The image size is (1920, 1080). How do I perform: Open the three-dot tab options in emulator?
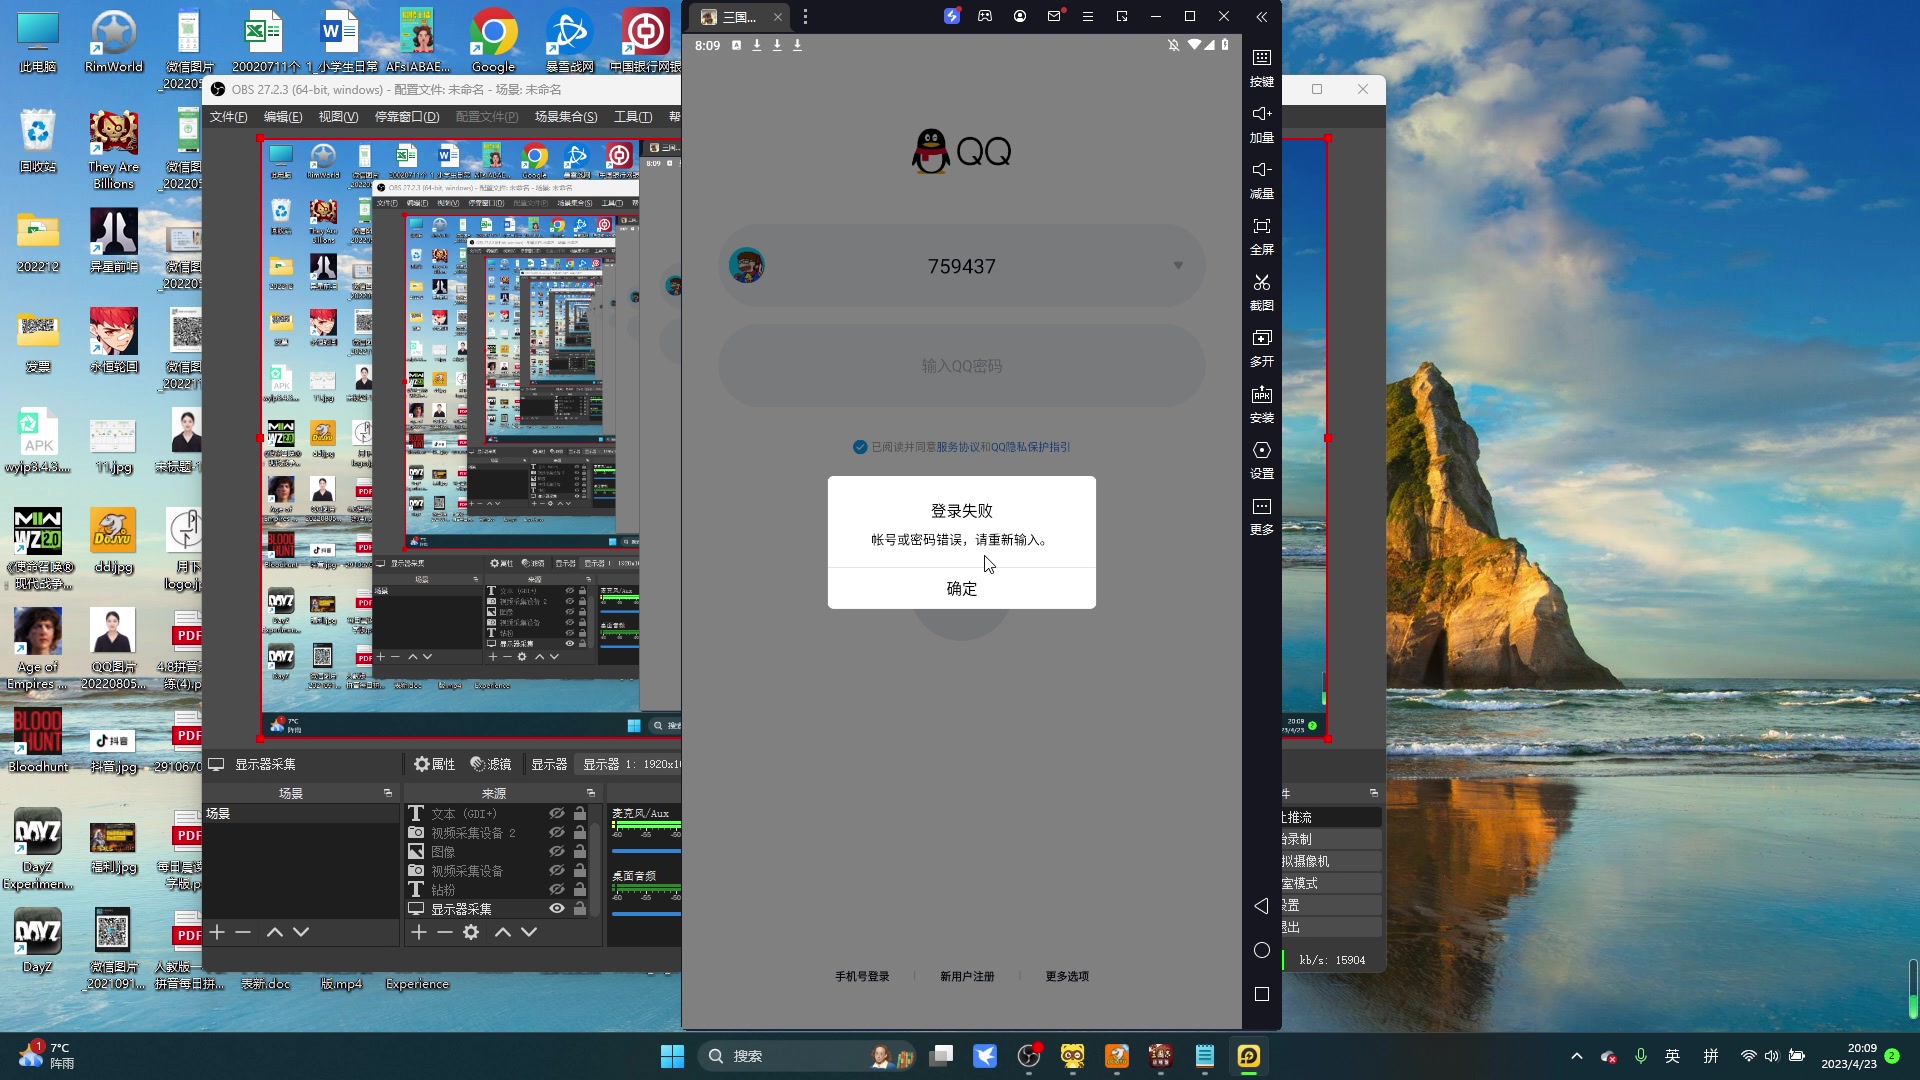(805, 16)
